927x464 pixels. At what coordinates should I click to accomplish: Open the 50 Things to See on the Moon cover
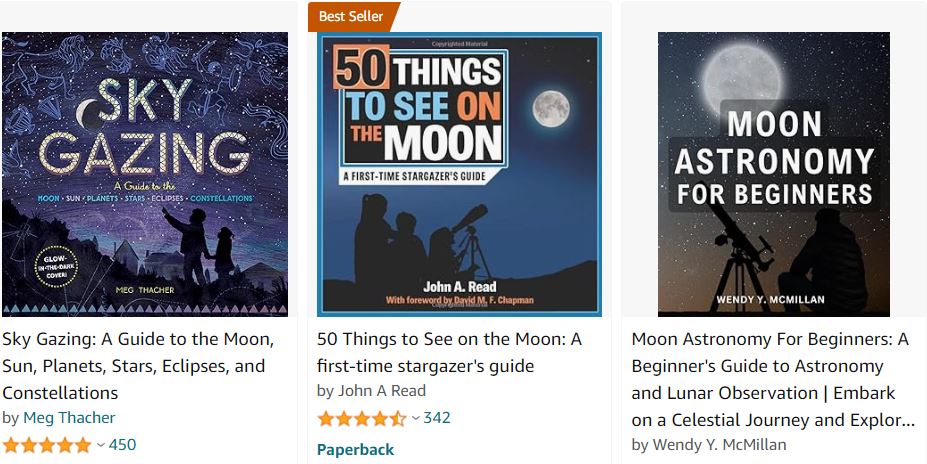click(459, 174)
